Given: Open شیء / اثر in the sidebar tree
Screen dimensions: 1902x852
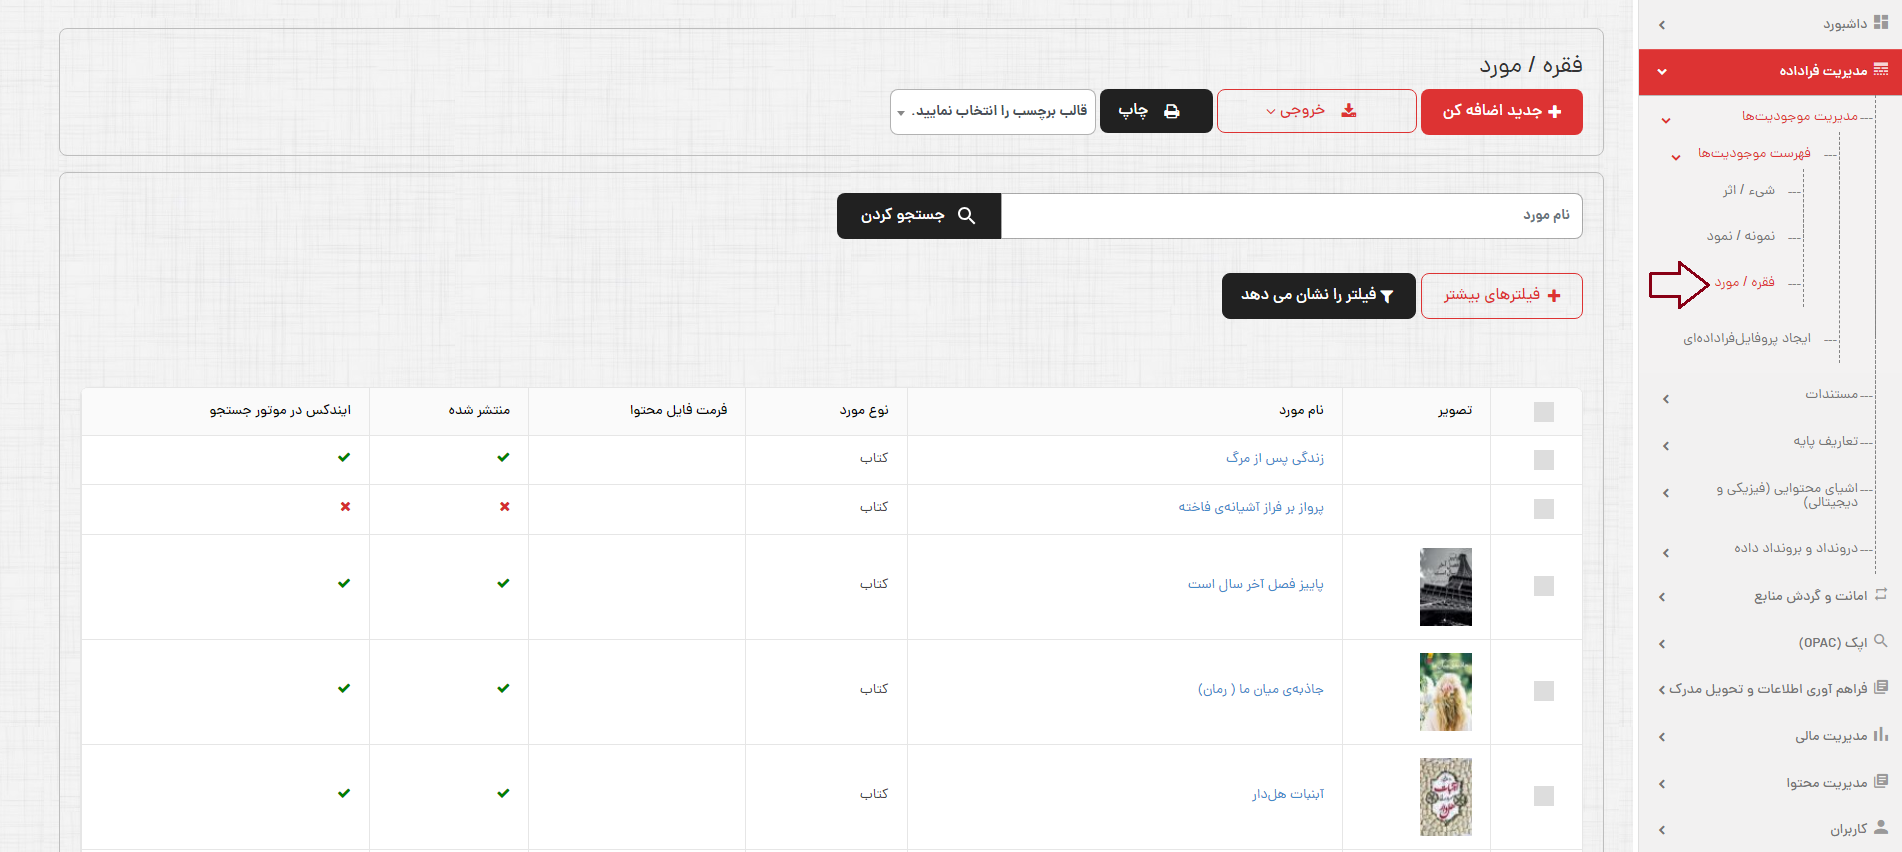Looking at the screenshot, I should 1748,190.
